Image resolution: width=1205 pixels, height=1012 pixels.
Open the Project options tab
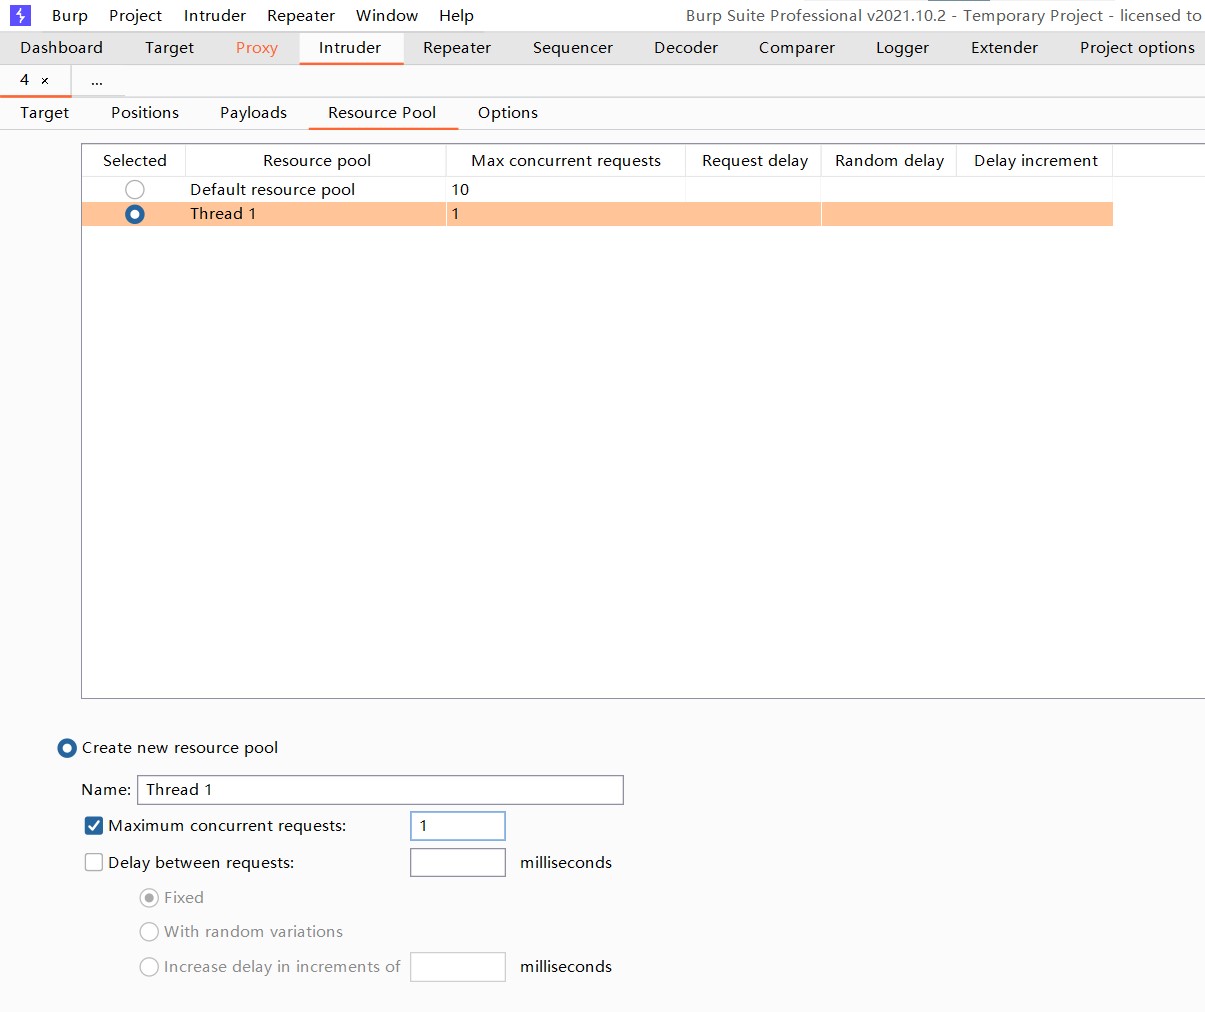1137,48
